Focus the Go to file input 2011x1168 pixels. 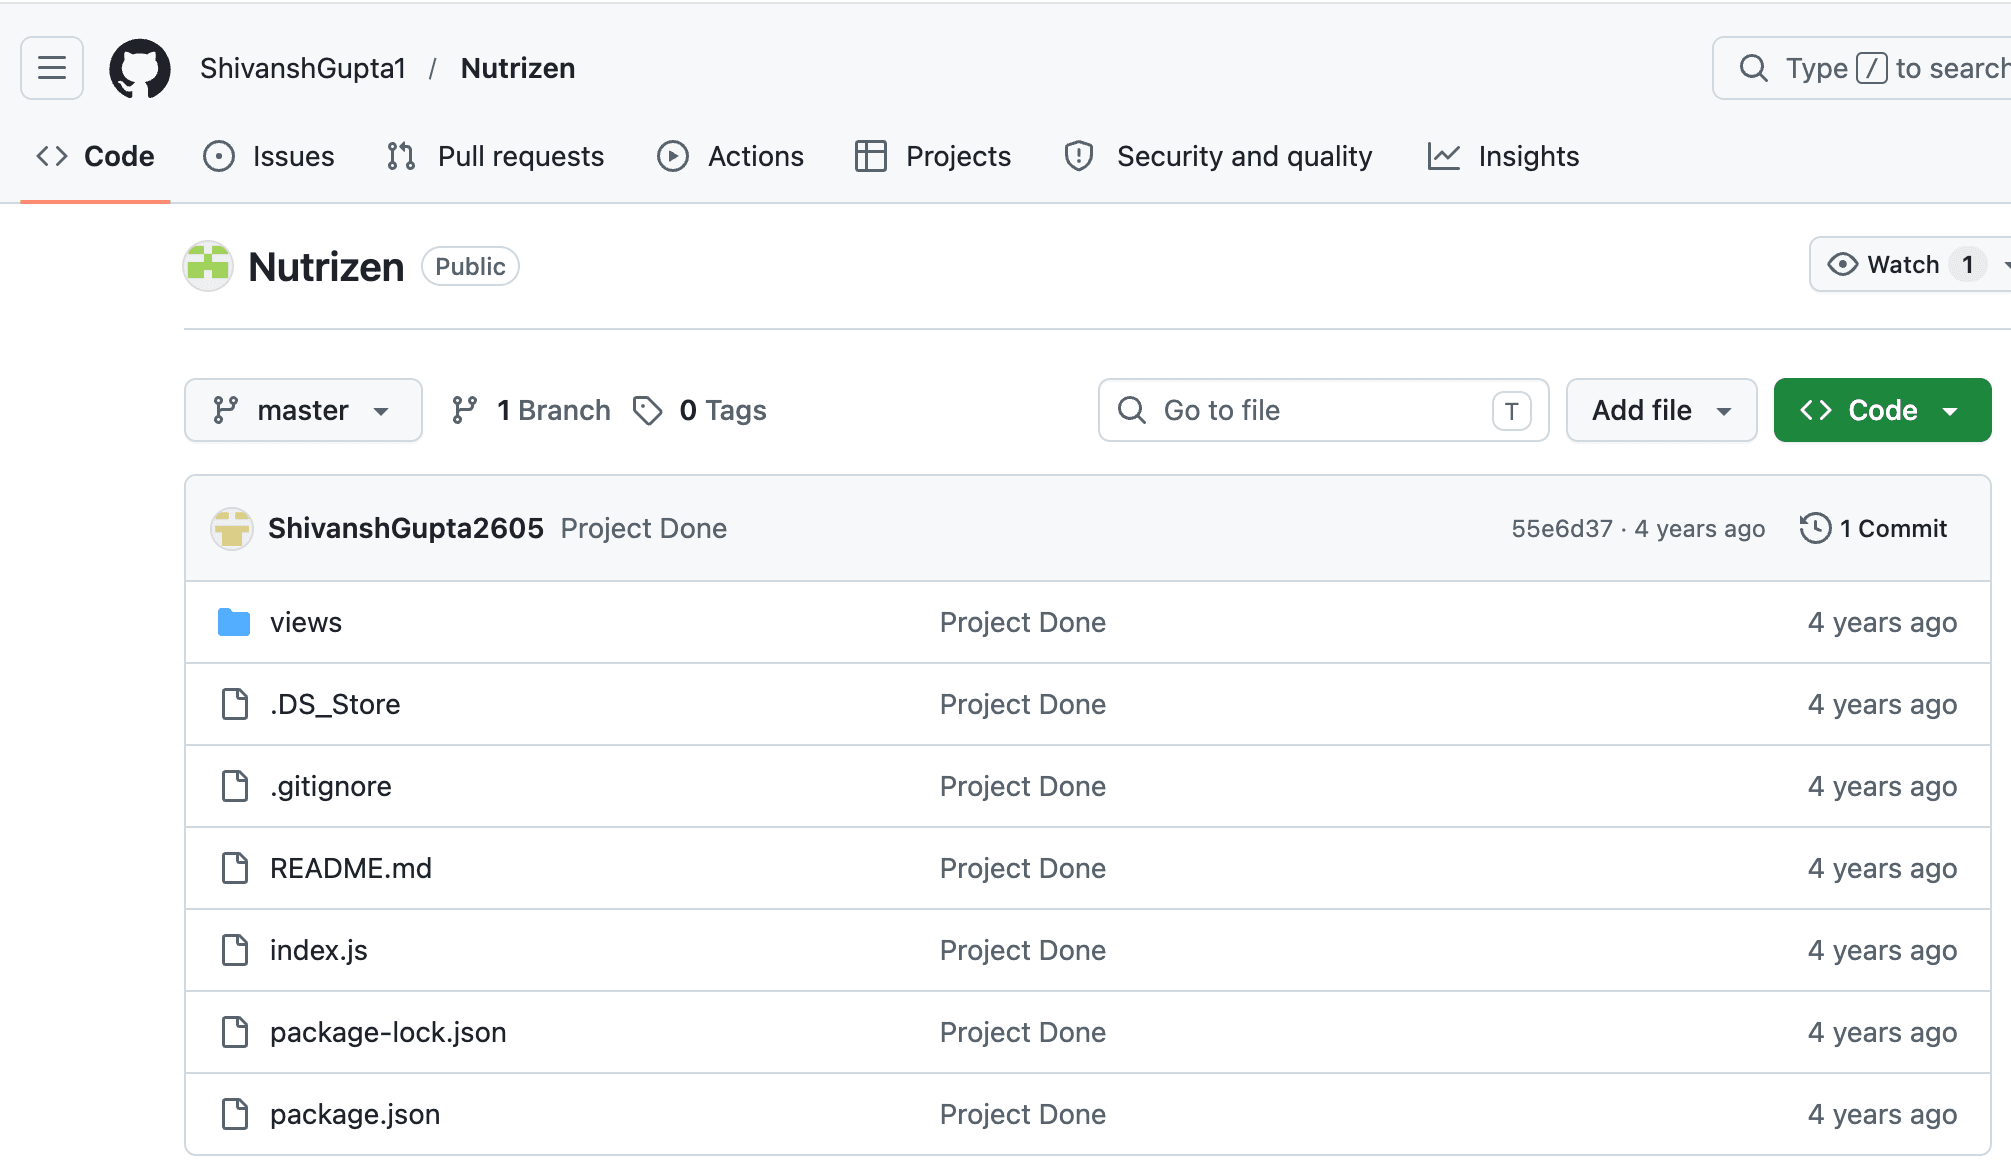[x=1324, y=410]
